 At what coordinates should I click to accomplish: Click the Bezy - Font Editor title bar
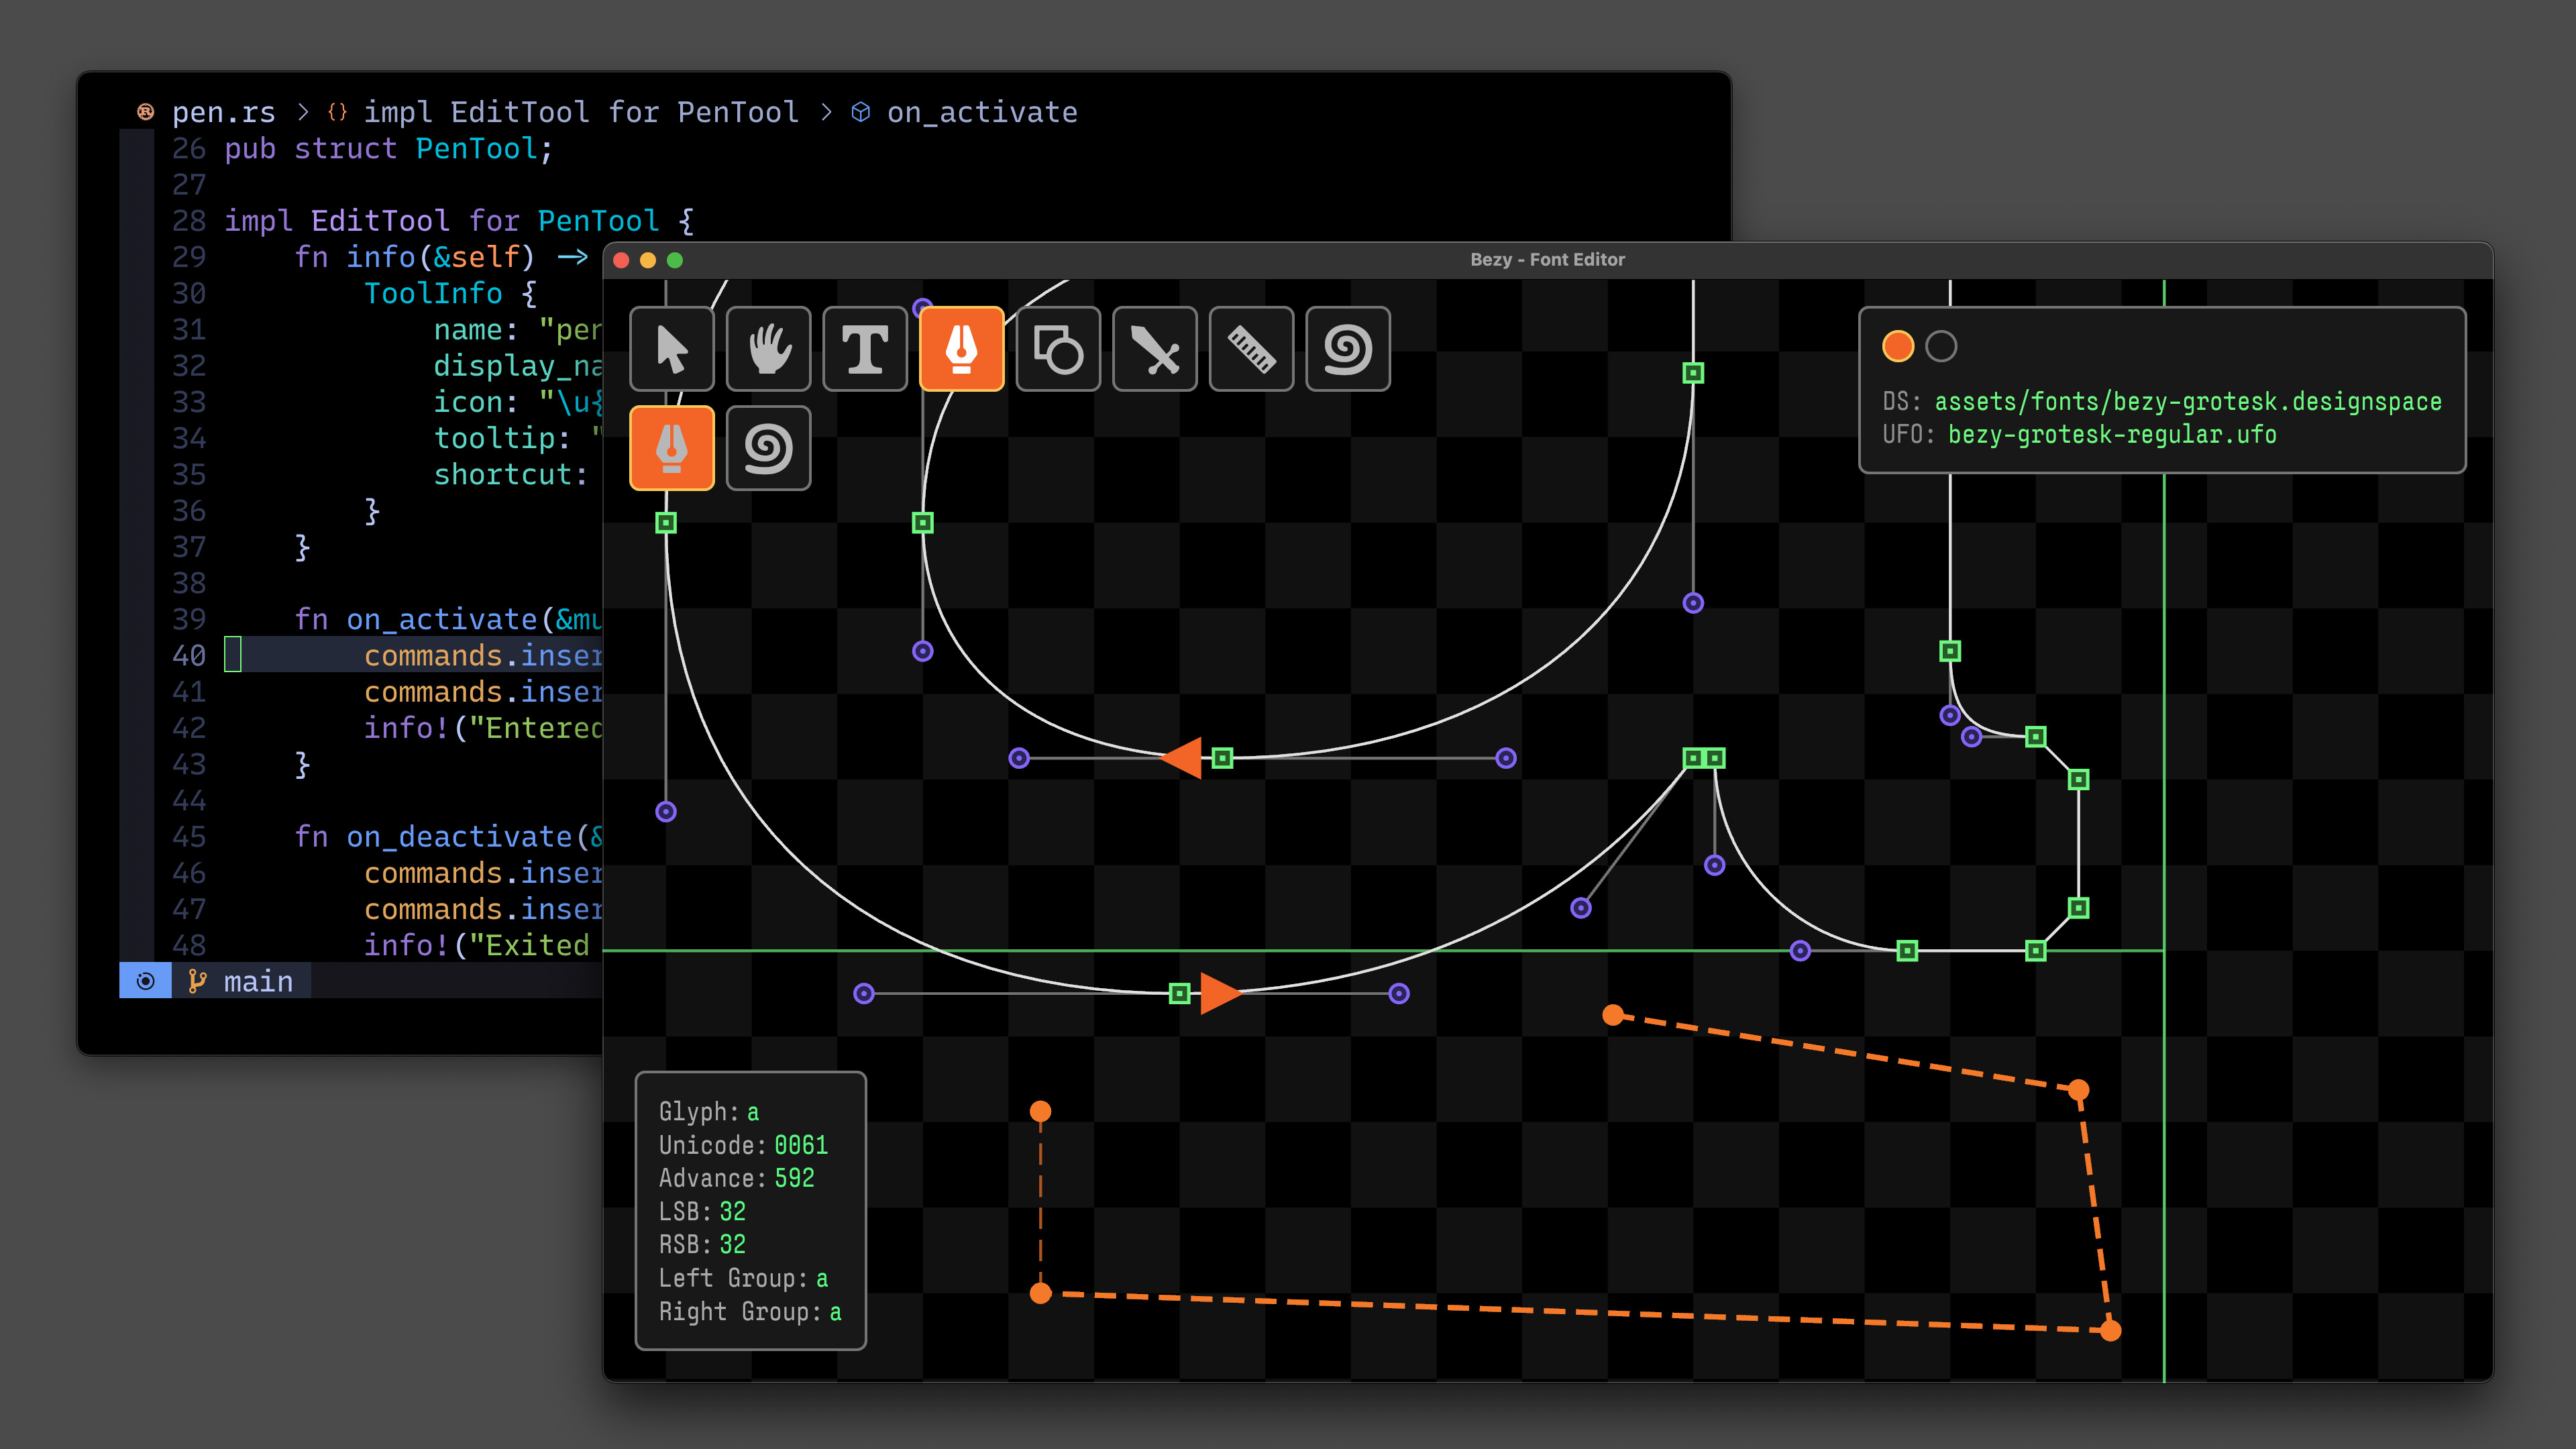(x=1547, y=259)
